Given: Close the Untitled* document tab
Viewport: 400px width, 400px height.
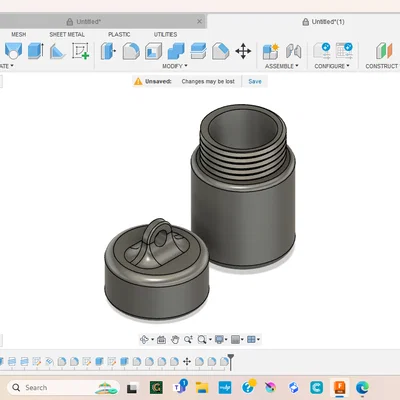Looking at the screenshot, I should click(x=199, y=22).
